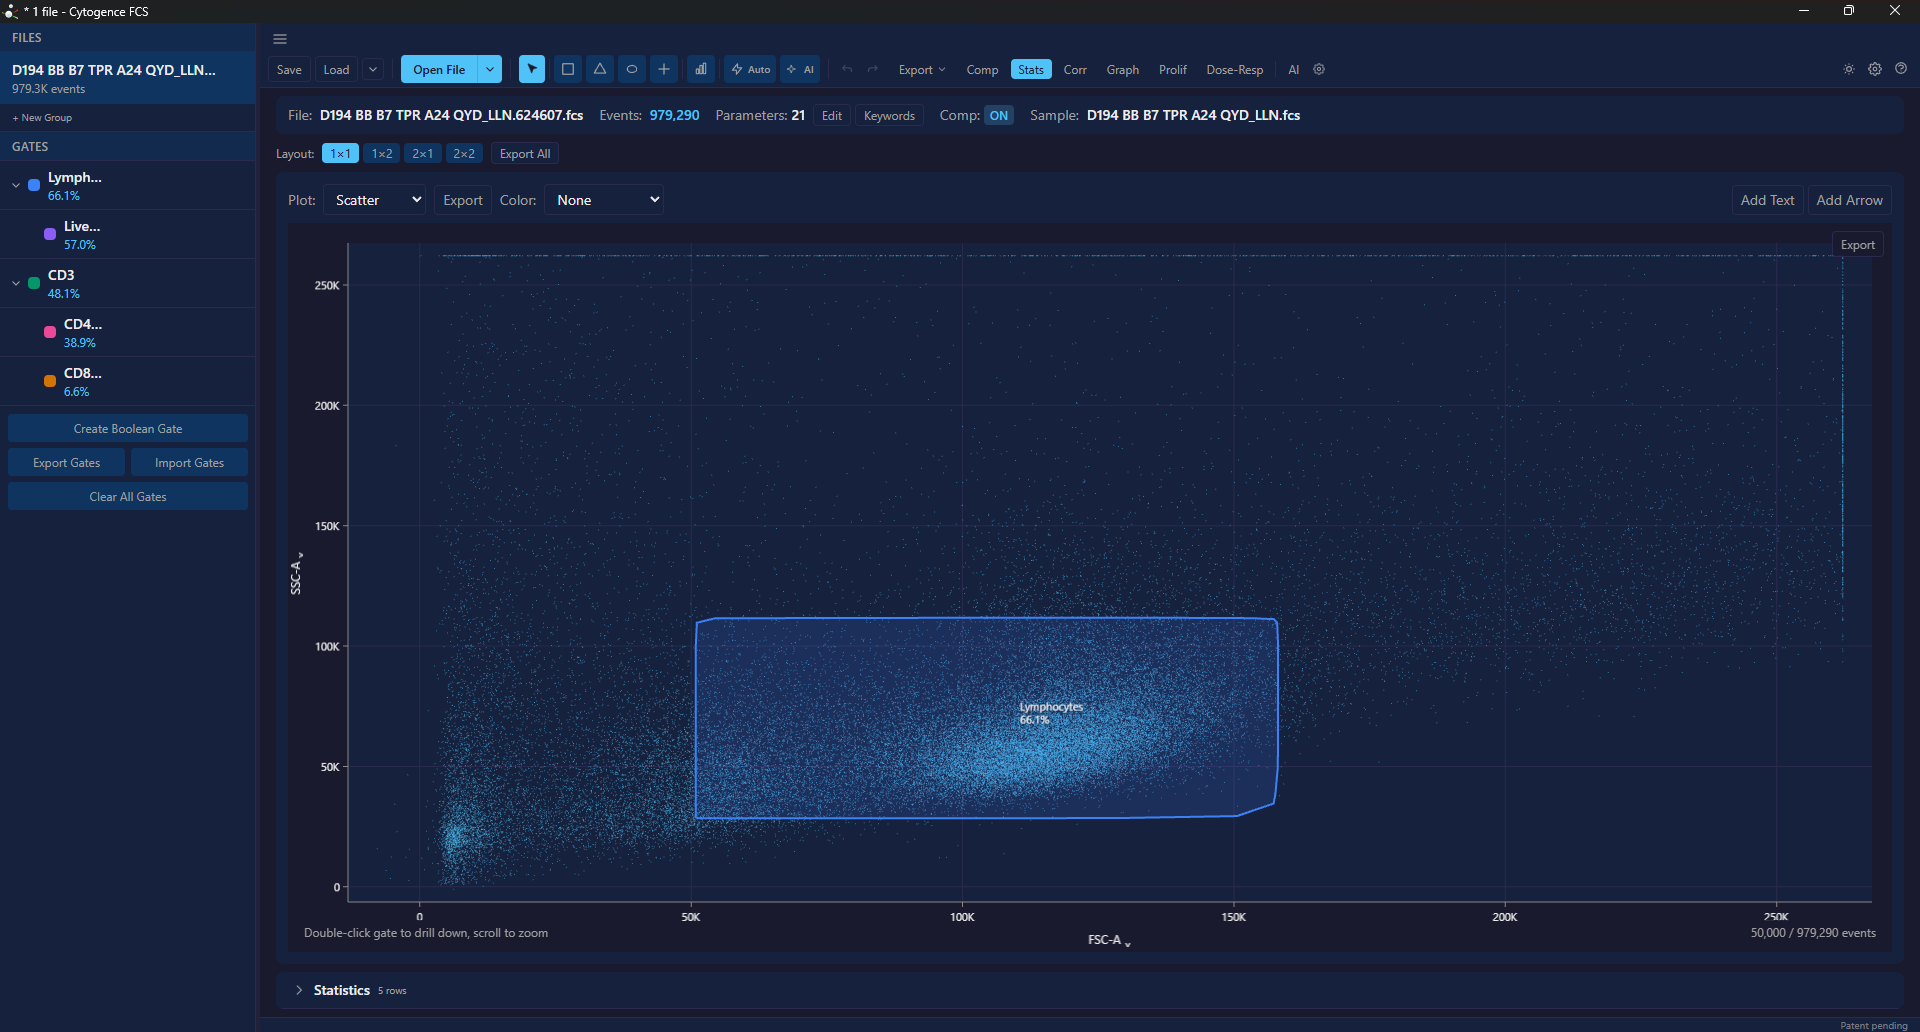
Task: Switch layout to 1×2
Action: click(382, 153)
